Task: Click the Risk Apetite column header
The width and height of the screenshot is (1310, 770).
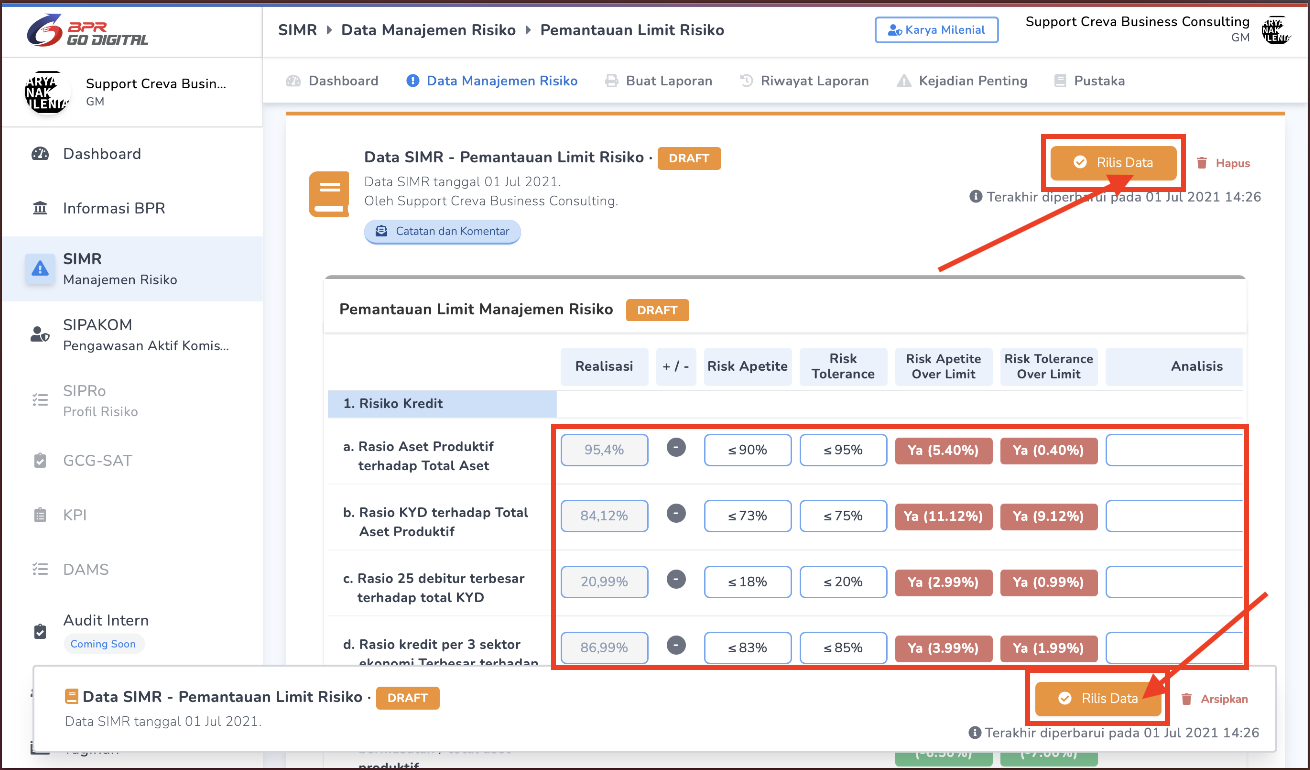Action: pos(747,367)
